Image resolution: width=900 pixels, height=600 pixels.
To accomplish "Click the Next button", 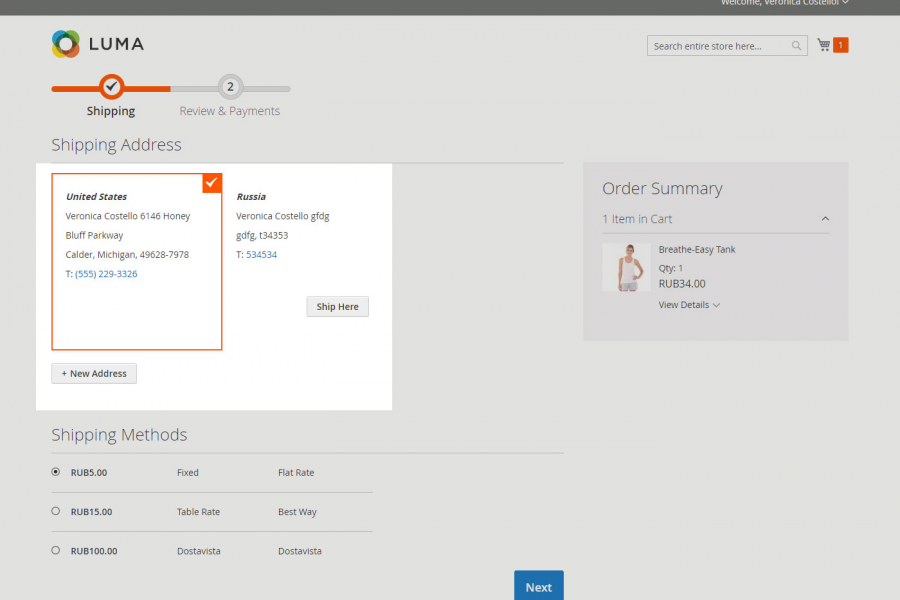I will pyautogui.click(x=538, y=586).
